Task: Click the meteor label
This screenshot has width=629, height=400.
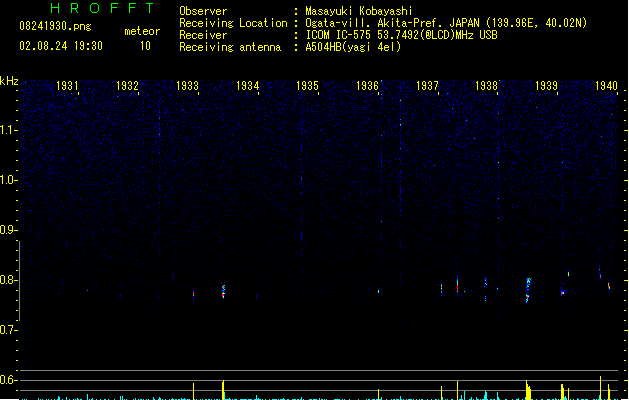Action: coord(142,31)
